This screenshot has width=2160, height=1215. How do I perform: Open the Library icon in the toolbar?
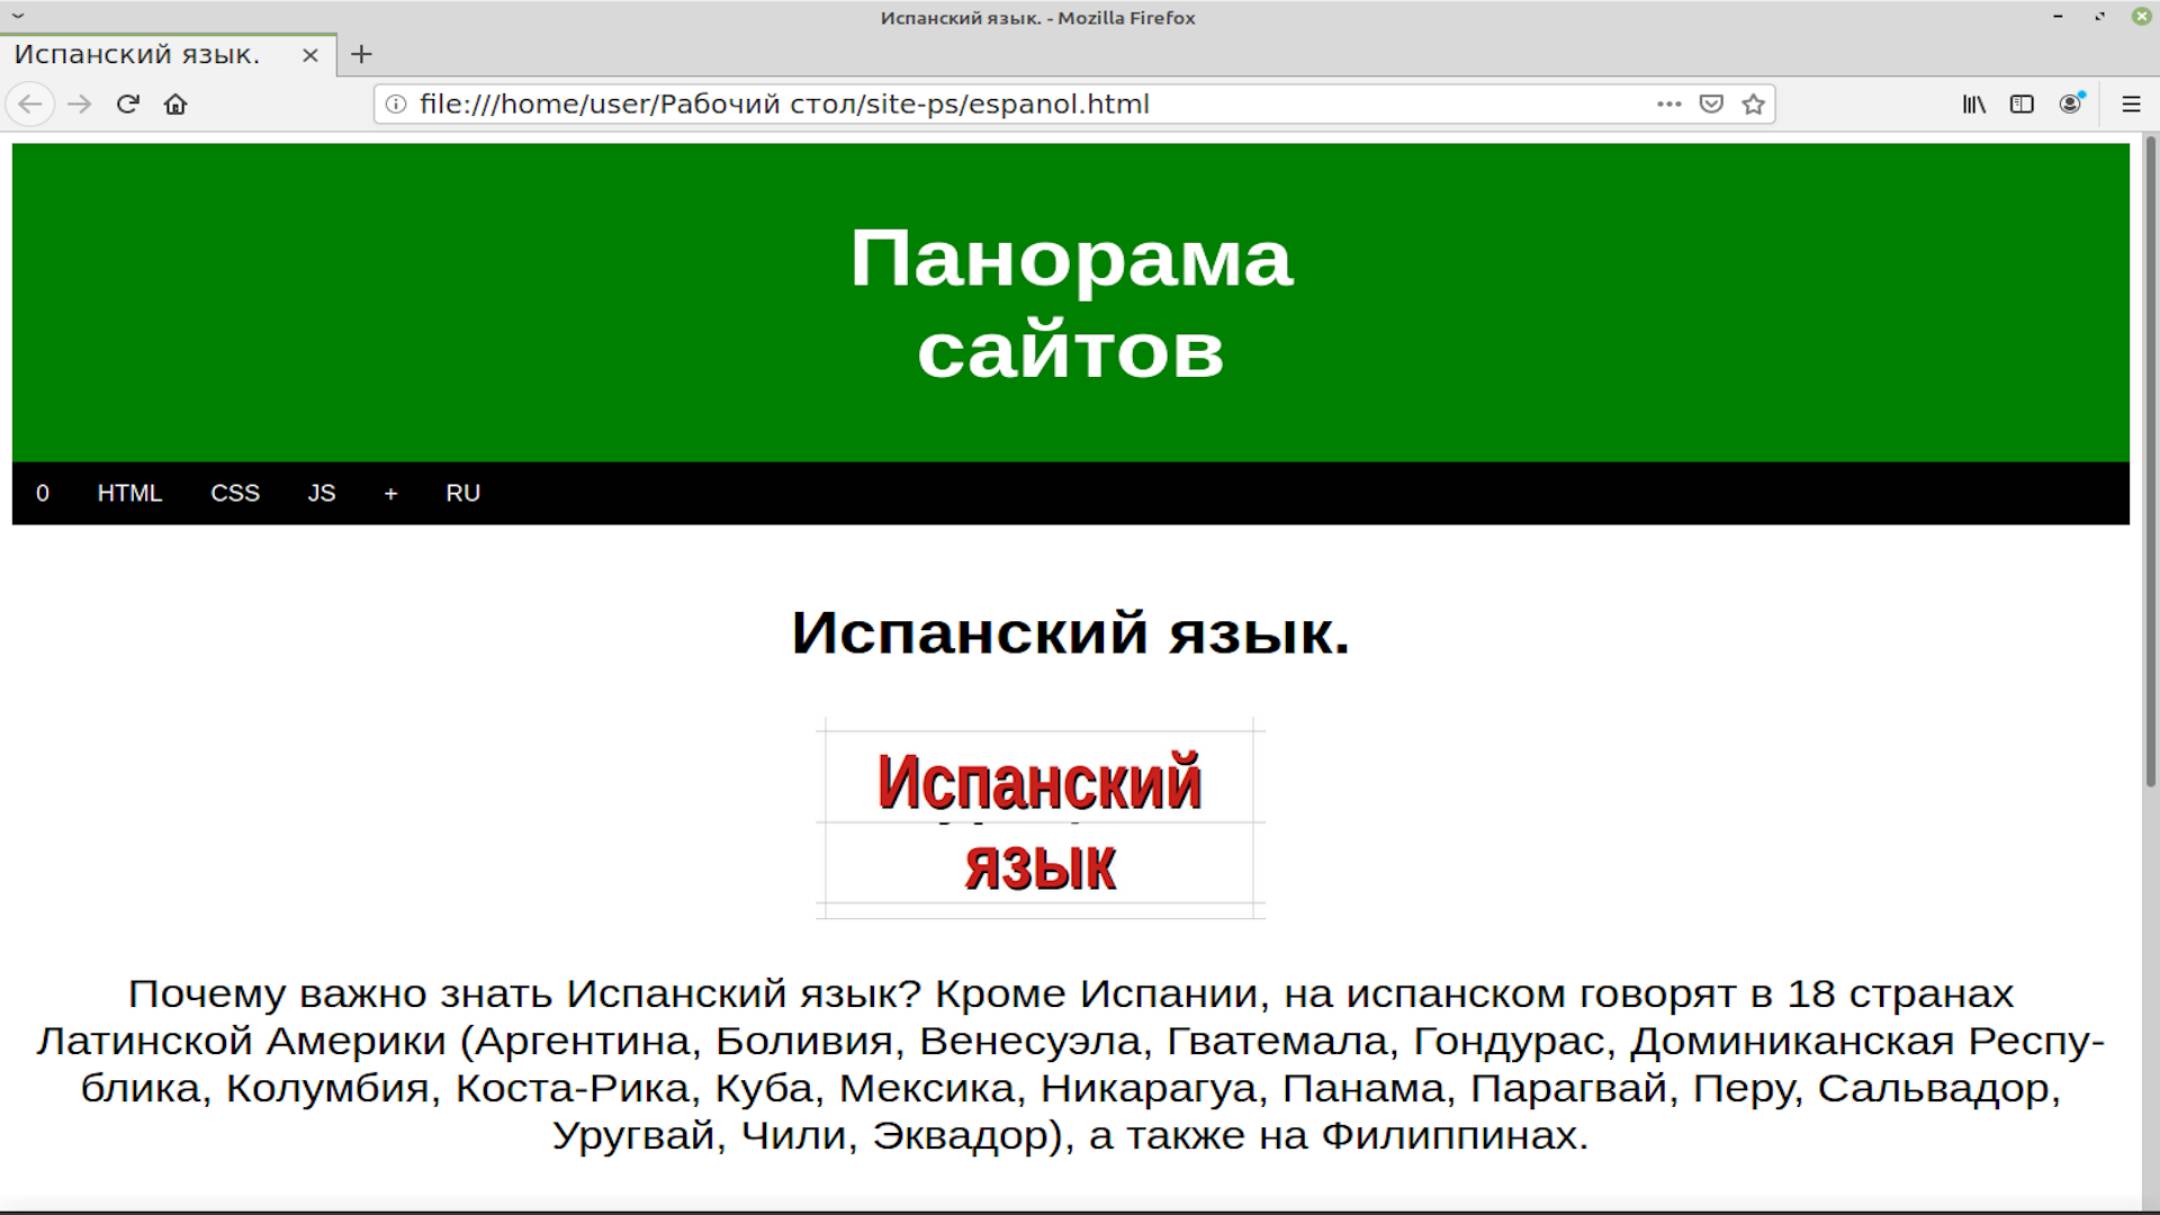point(1976,103)
